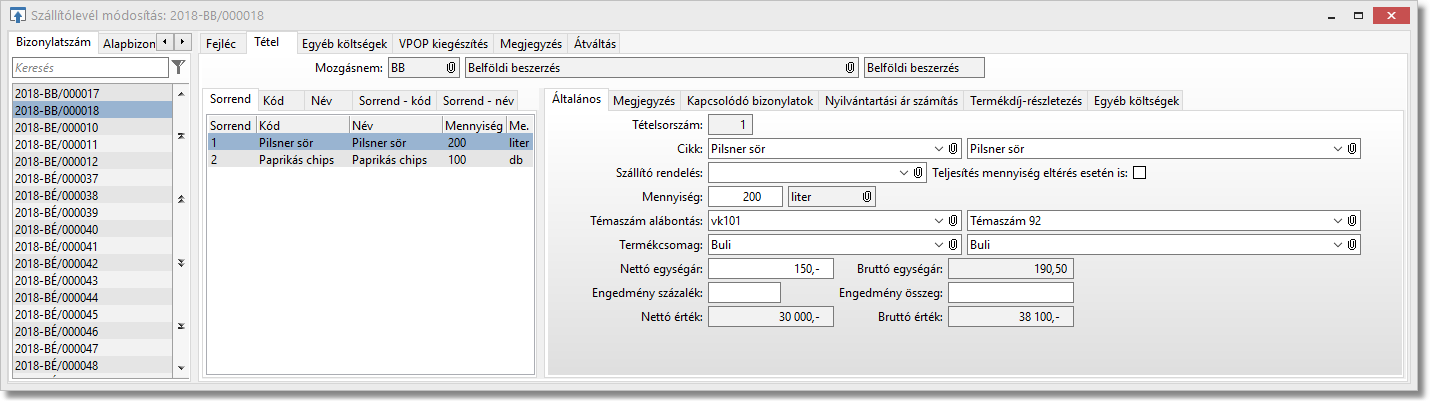Image resolution: width=1430 pixels, height=403 pixels.
Task: Click paperclip icon in Témaszám 92 field
Action: [x=1353, y=221]
